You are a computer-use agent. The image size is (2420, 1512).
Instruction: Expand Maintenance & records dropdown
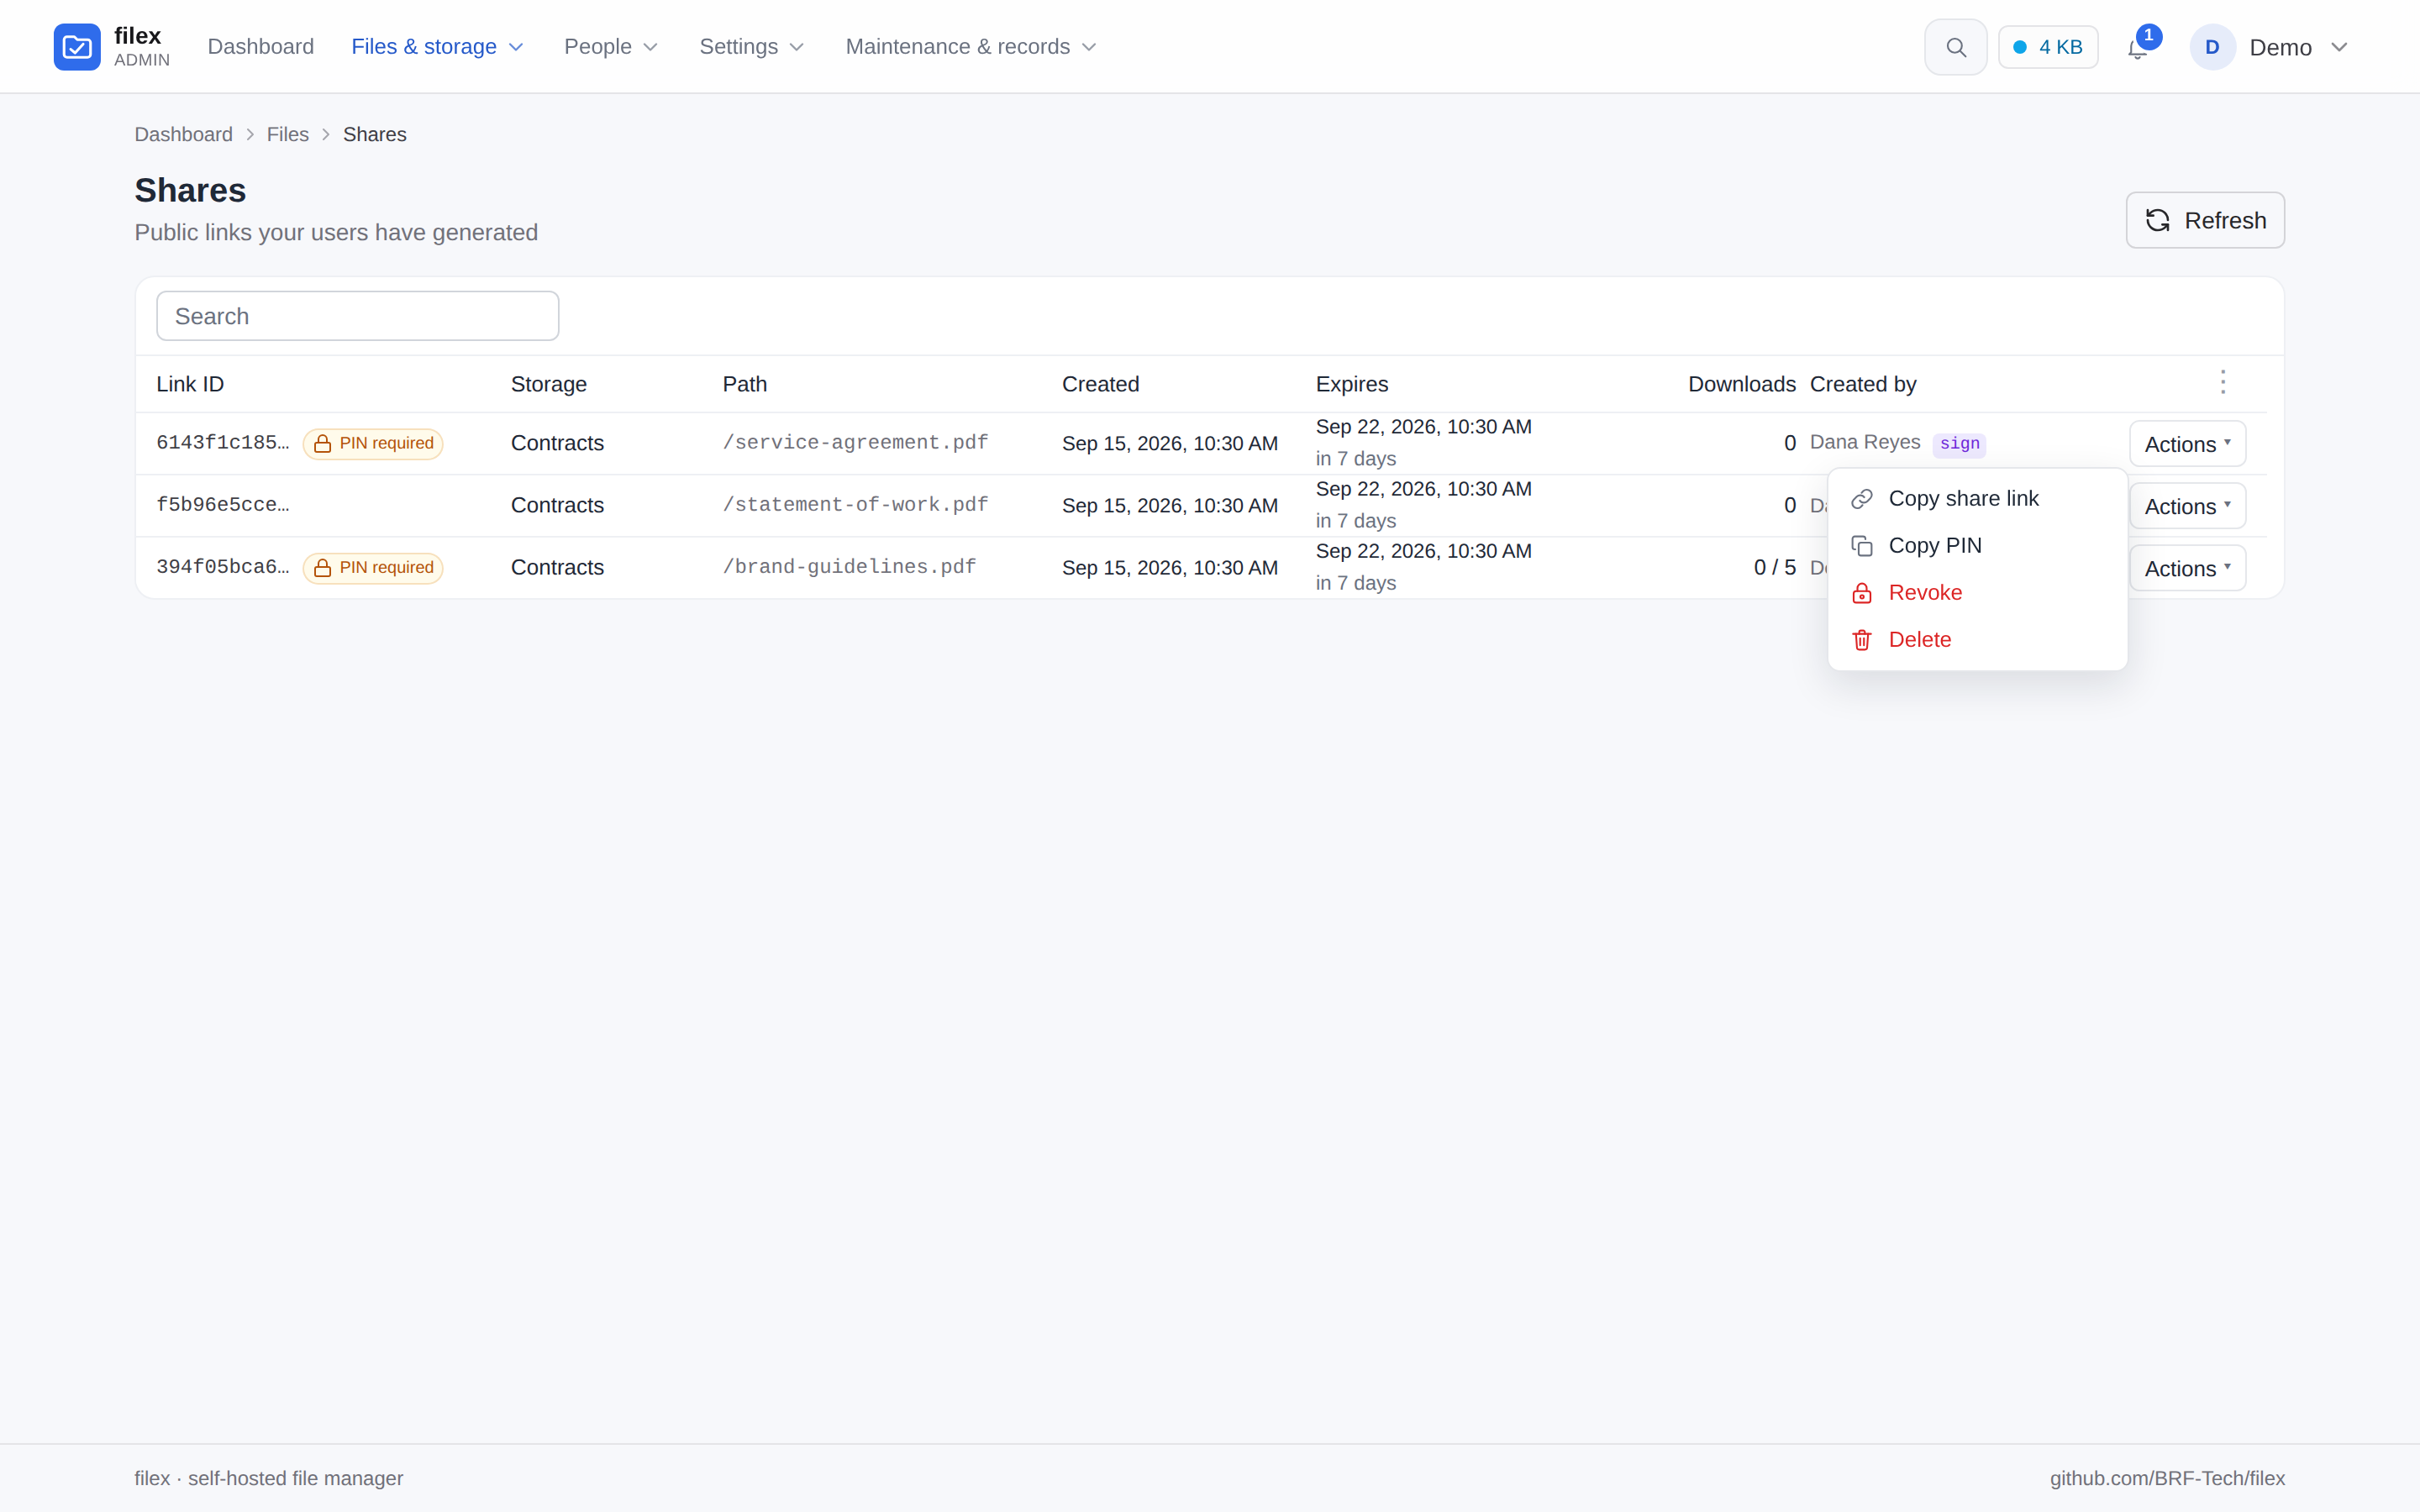pos(971,47)
